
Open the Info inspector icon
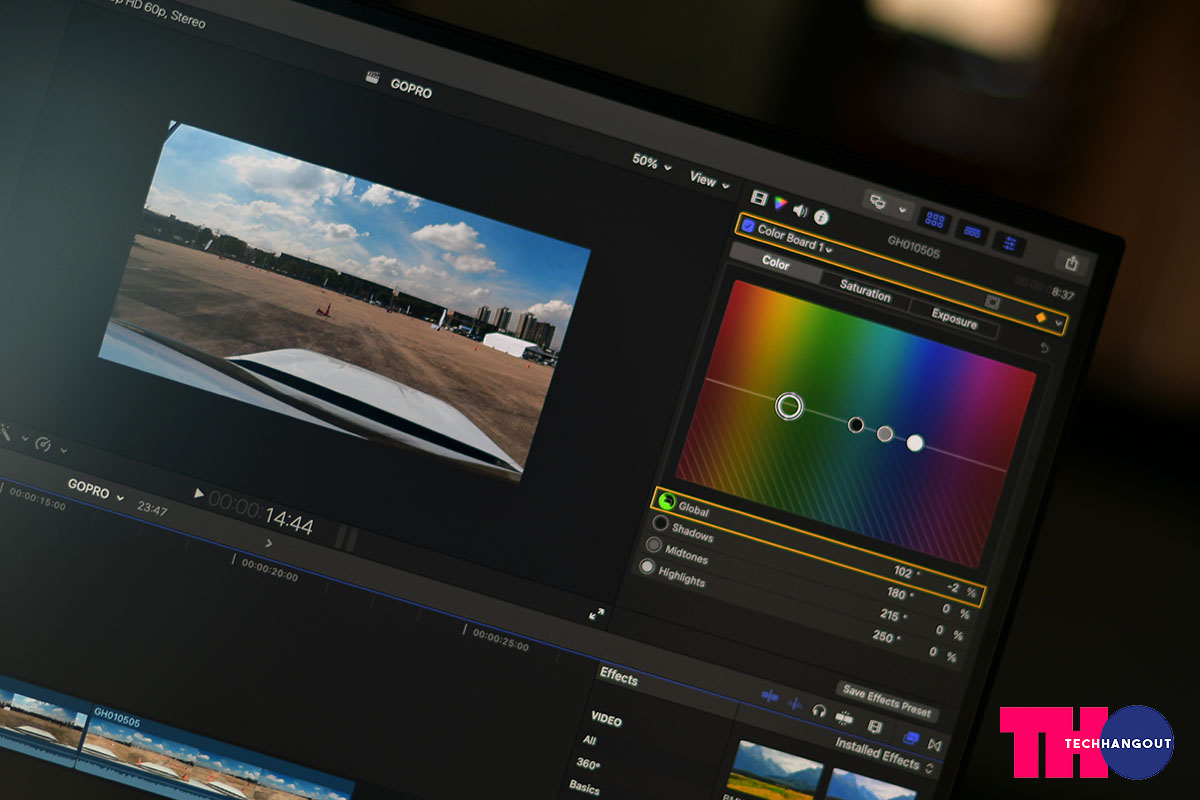coord(821,216)
